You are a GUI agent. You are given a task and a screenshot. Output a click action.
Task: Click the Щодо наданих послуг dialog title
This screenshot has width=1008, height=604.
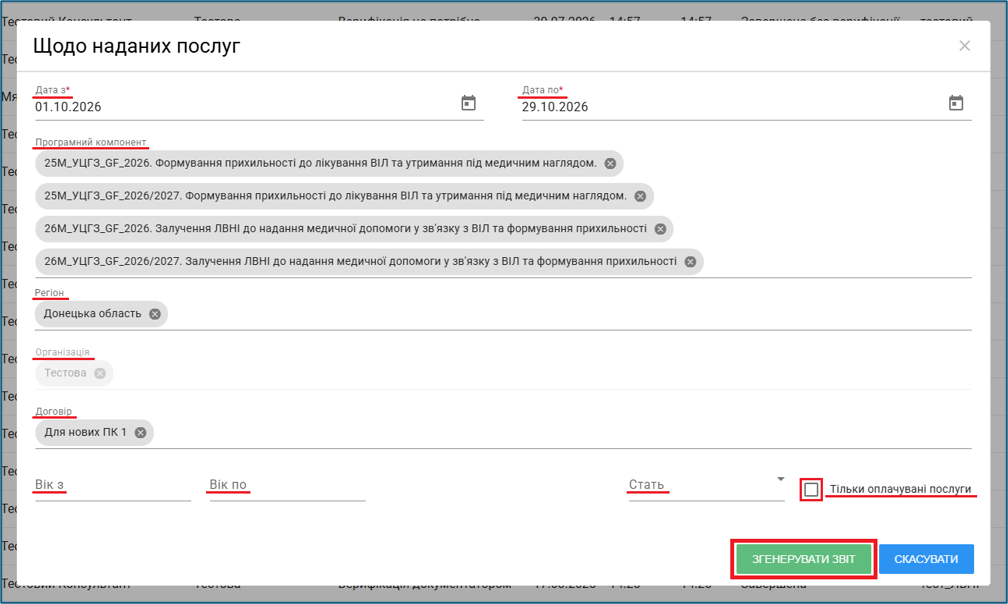pyautogui.click(x=136, y=46)
